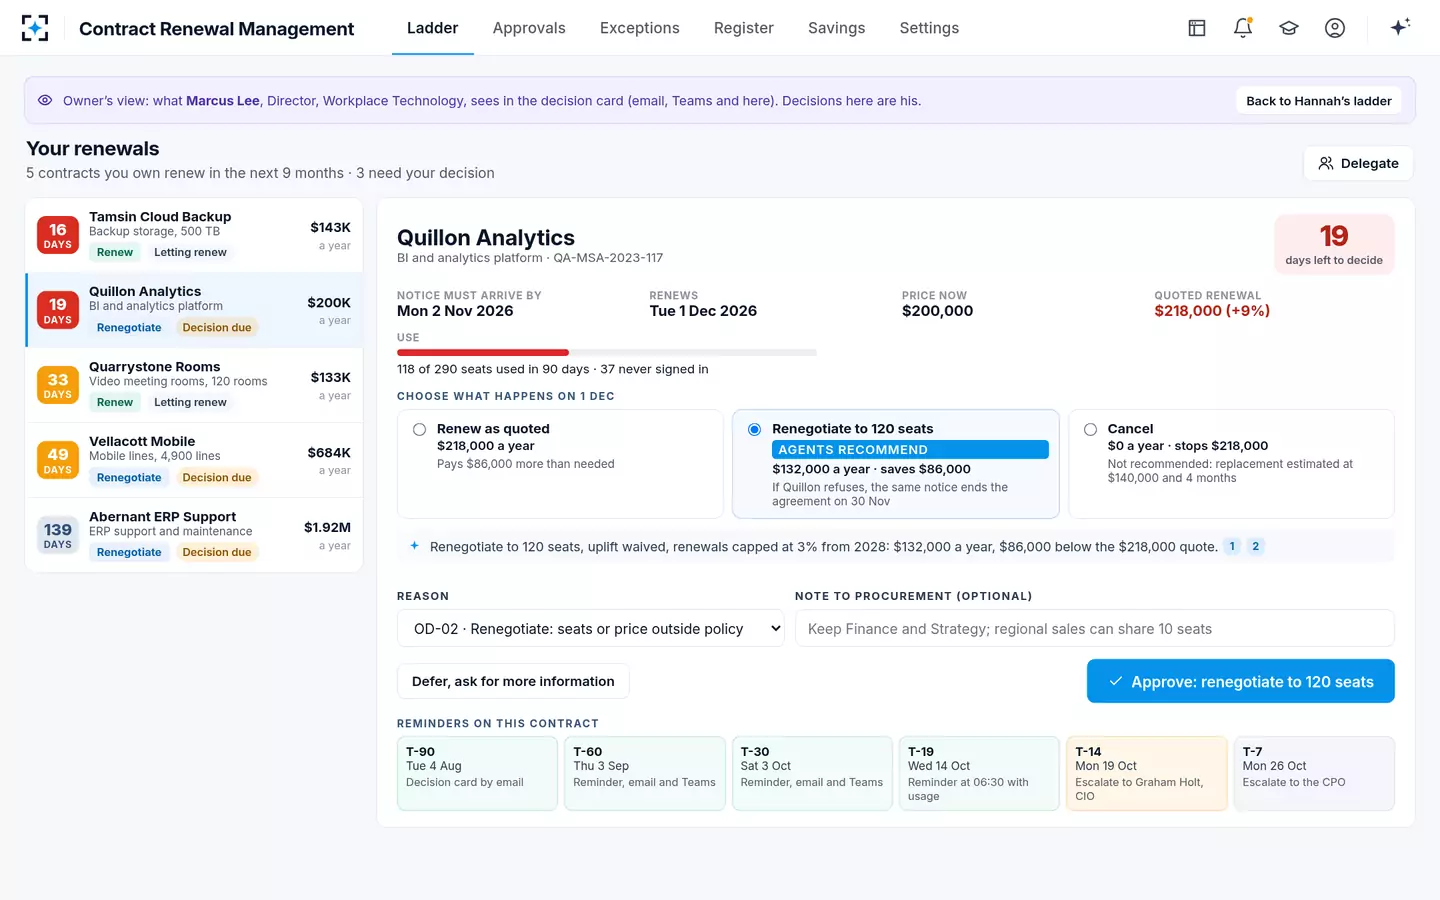The image size is (1440, 900).
Task: Click the app logo icon
Action: coord(35,28)
